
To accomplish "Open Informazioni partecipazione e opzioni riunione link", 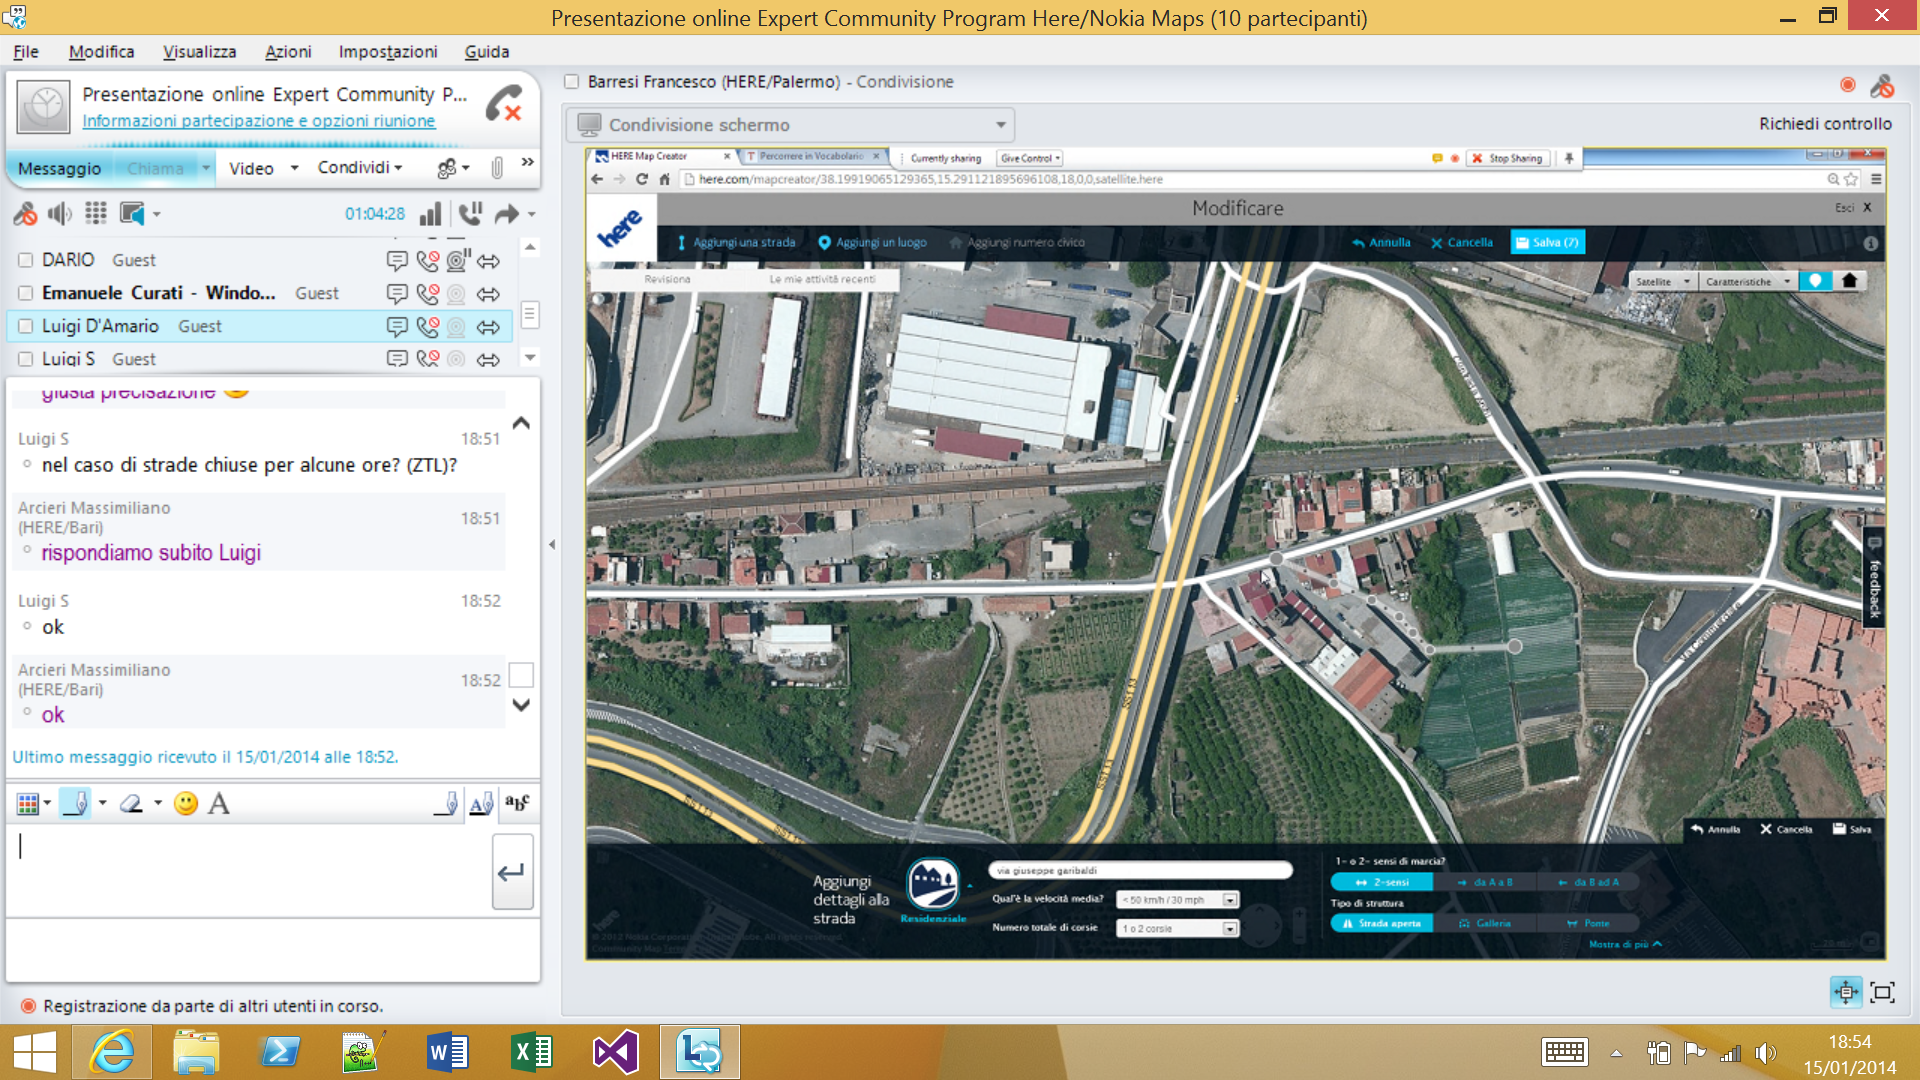I will click(258, 121).
